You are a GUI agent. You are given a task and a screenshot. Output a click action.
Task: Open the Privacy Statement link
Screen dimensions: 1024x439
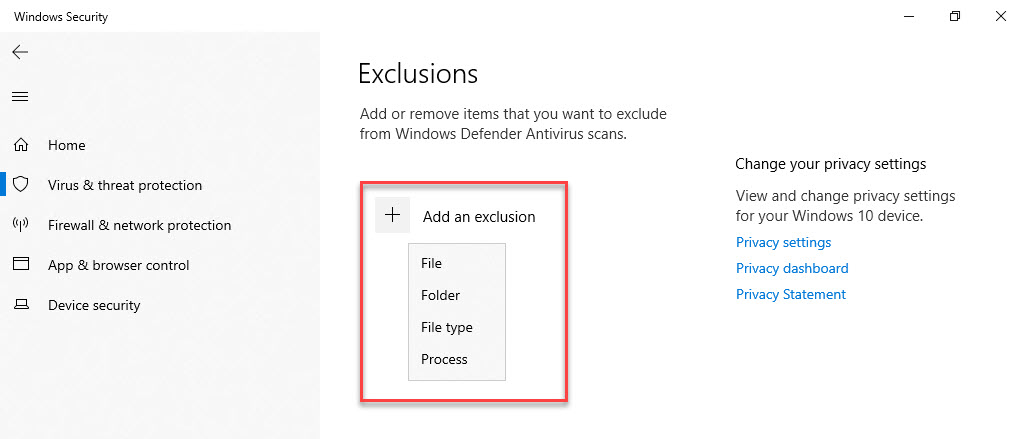point(791,294)
